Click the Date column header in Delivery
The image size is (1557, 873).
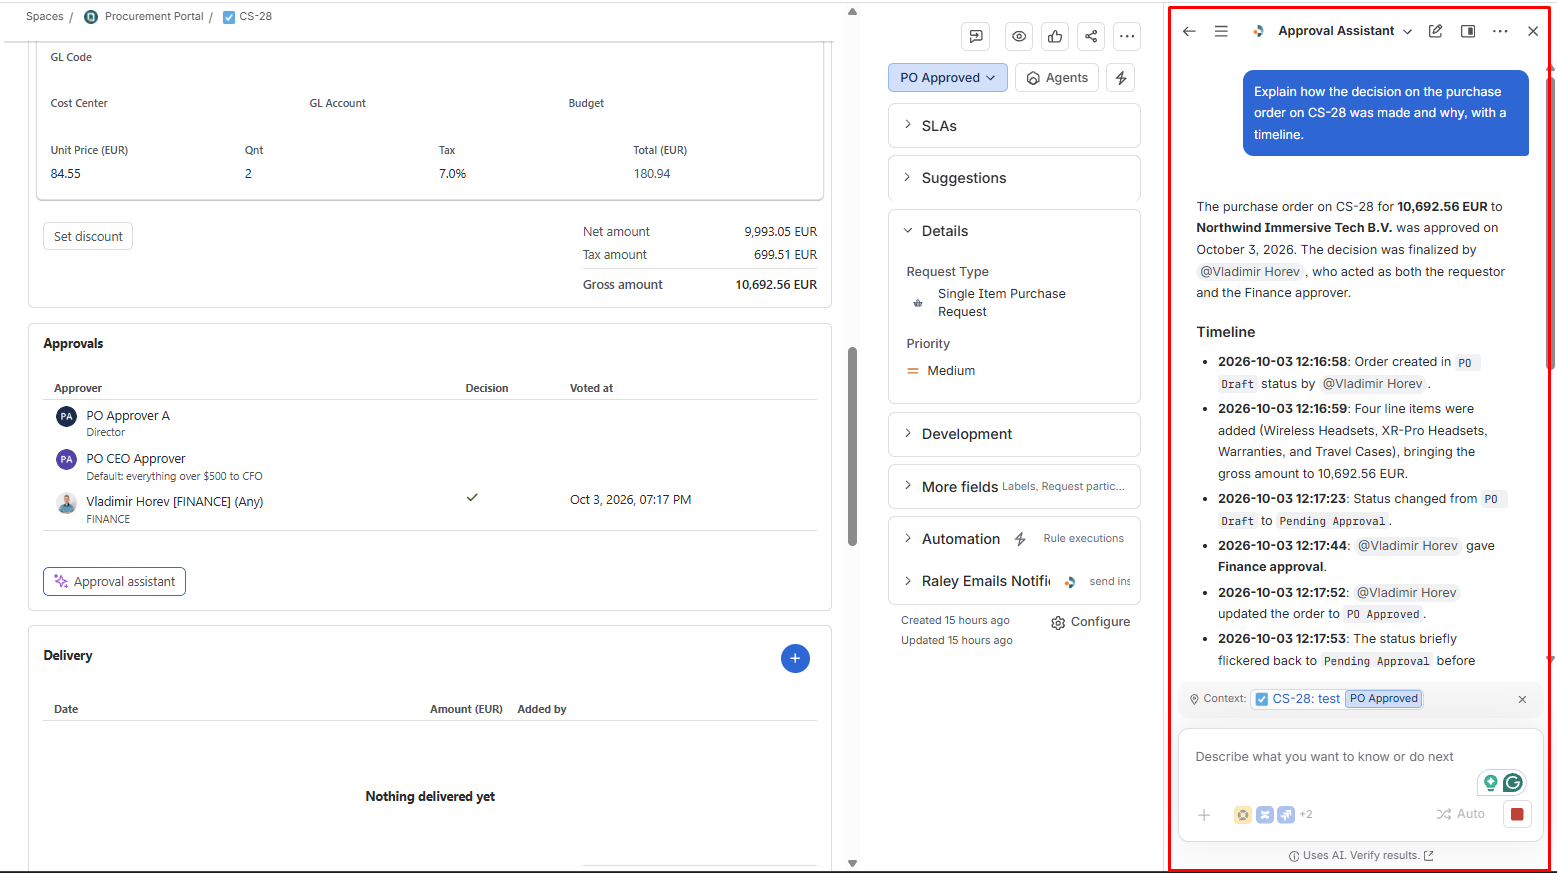pos(66,709)
